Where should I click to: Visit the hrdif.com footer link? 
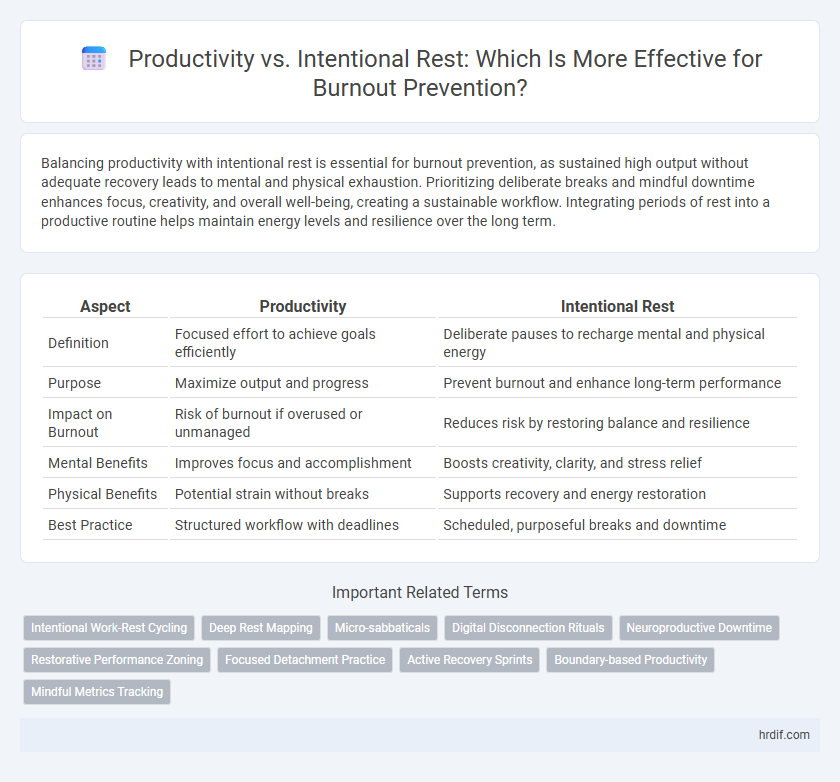[784, 735]
